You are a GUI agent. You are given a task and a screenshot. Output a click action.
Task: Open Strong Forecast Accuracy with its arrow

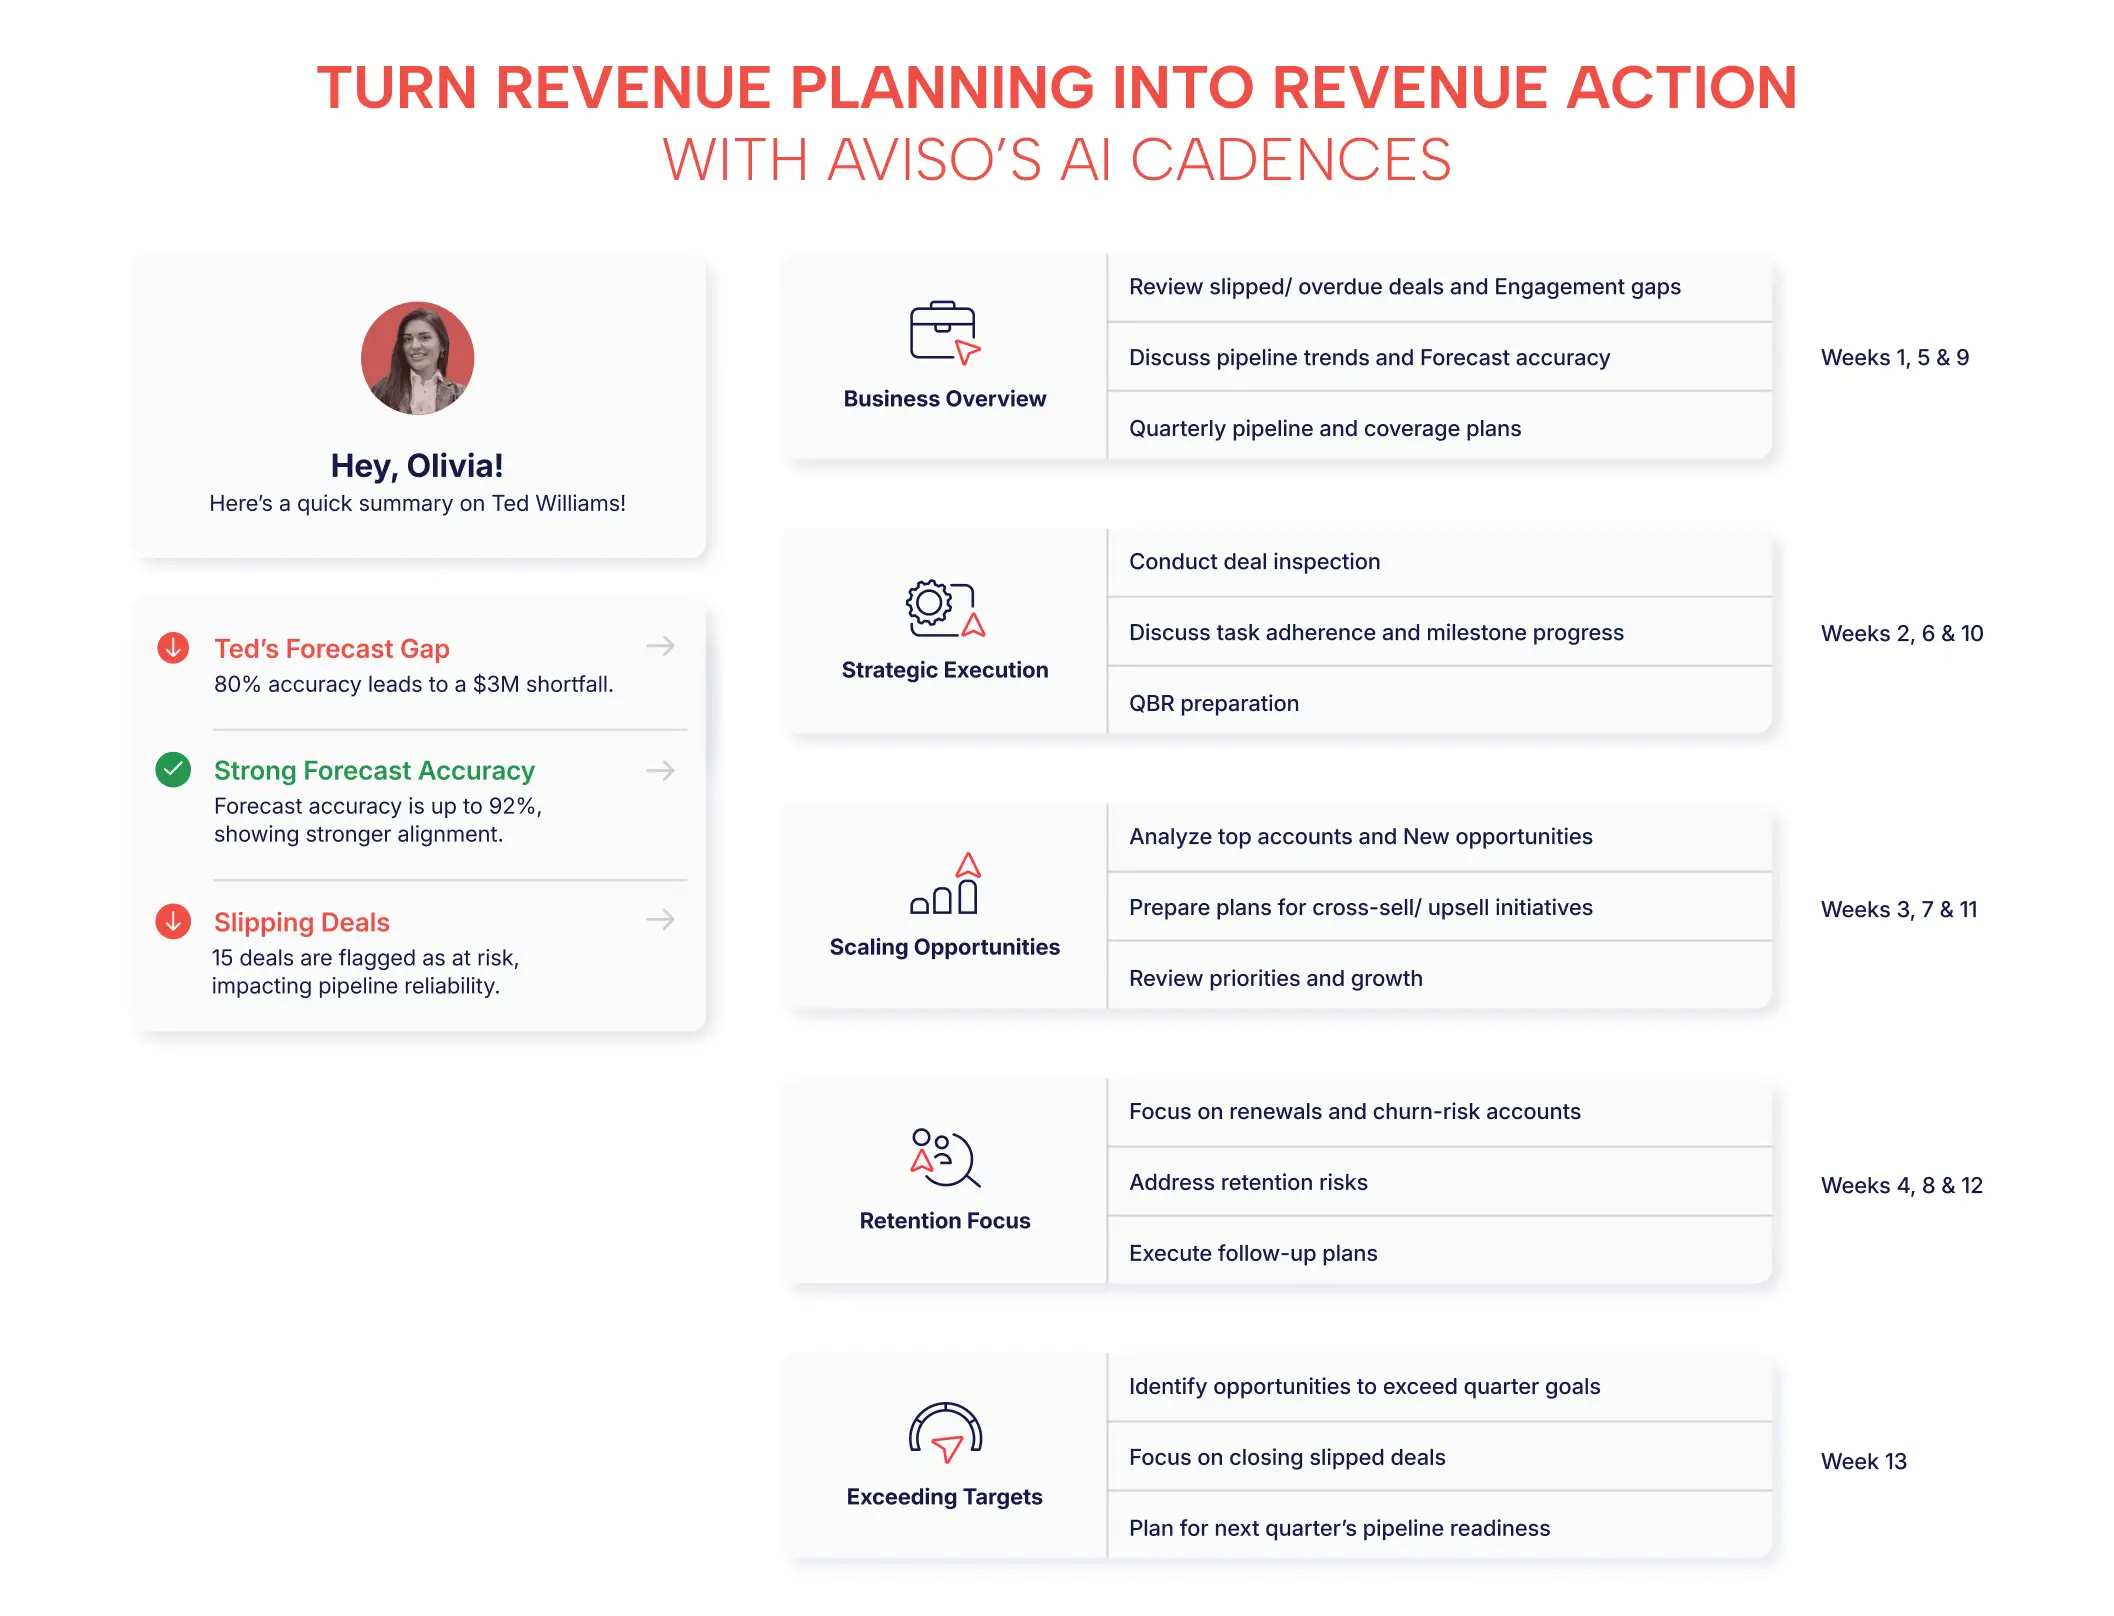click(660, 770)
